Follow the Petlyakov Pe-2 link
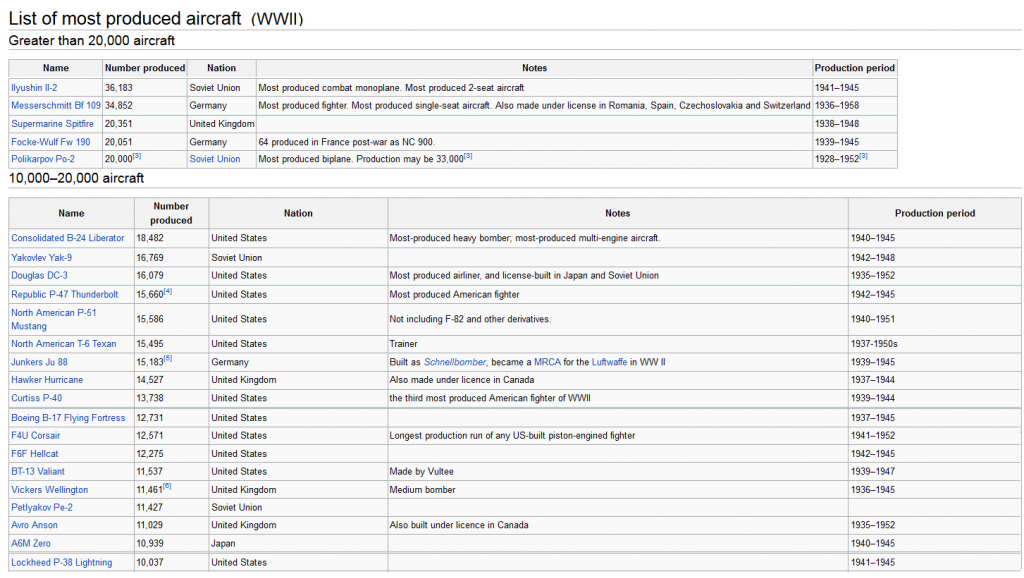This screenshot has width=1024, height=578. pyautogui.click(x=42, y=507)
